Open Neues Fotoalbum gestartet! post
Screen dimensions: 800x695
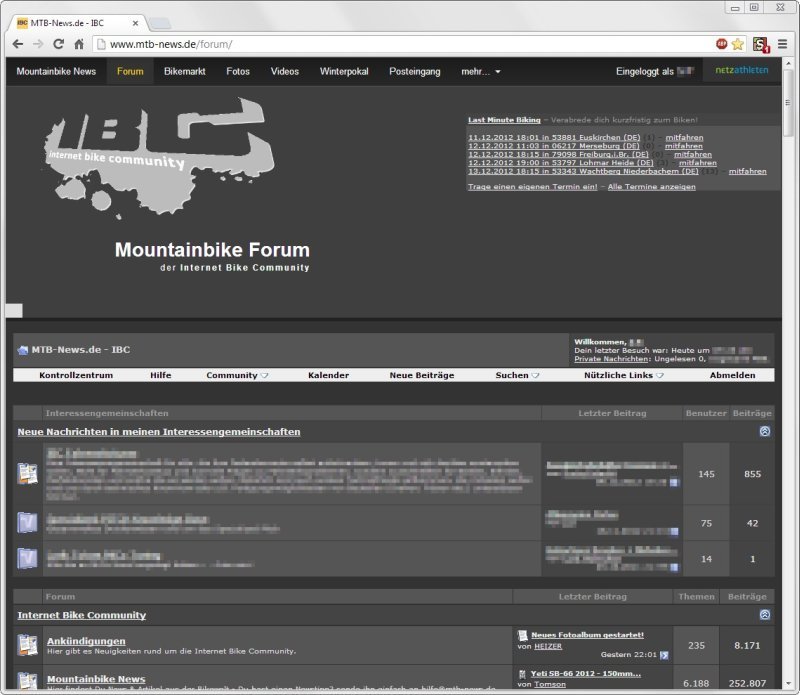pos(587,635)
